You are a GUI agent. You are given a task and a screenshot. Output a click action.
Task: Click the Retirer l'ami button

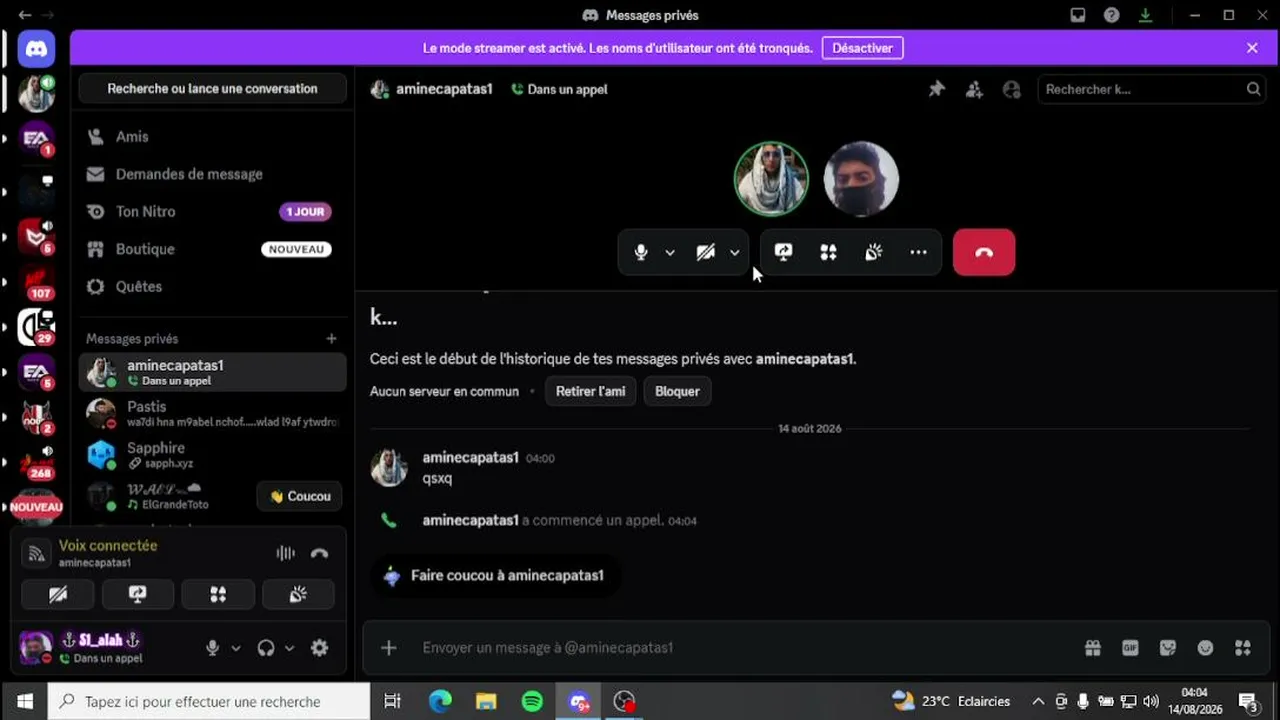coord(590,391)
